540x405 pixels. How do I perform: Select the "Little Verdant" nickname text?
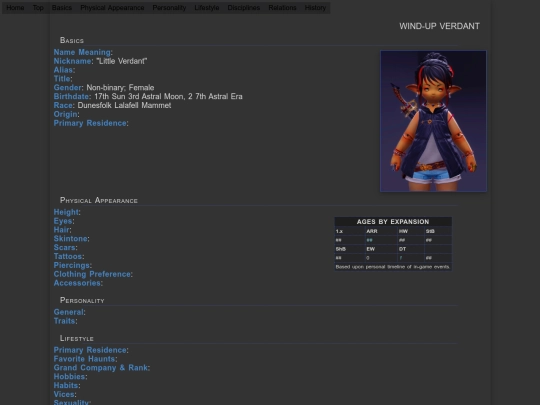(x=122, y=61)
